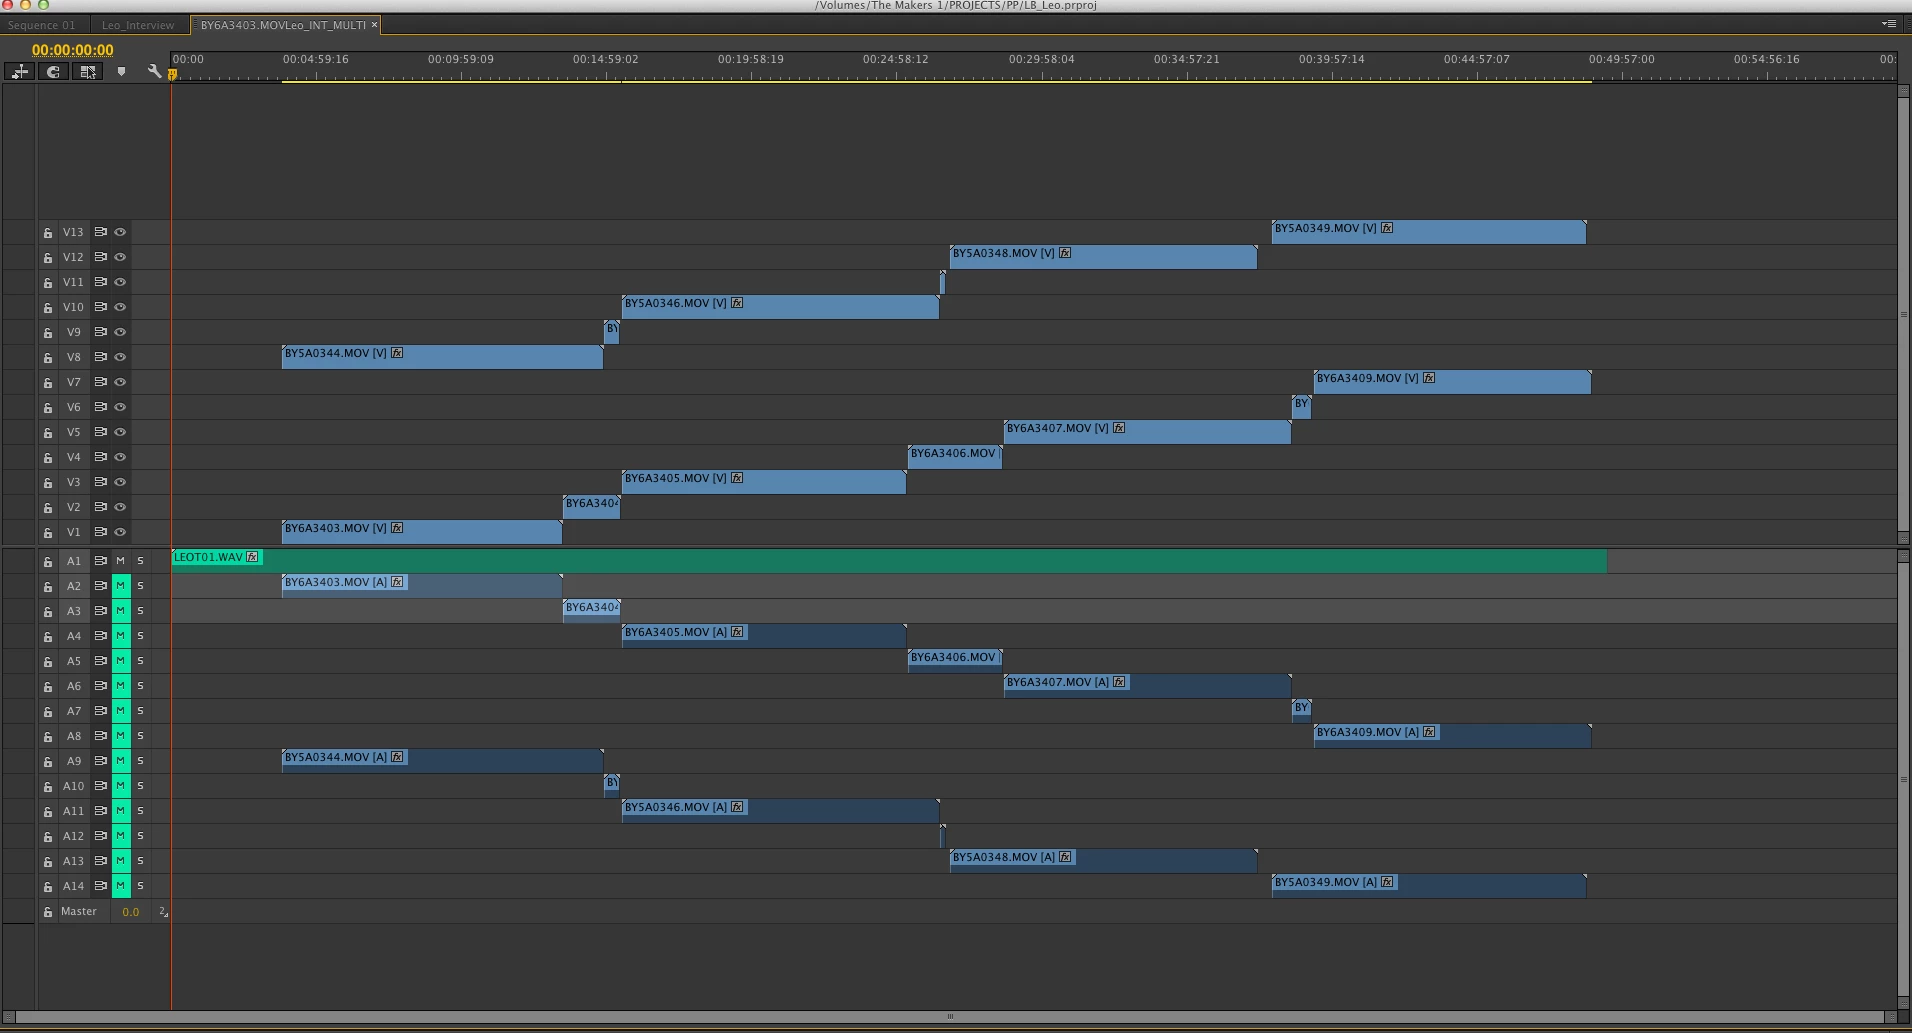Toggle the V8 track output eye icon
Viewport: 1912px width, 1033px height.
(120, 357)
